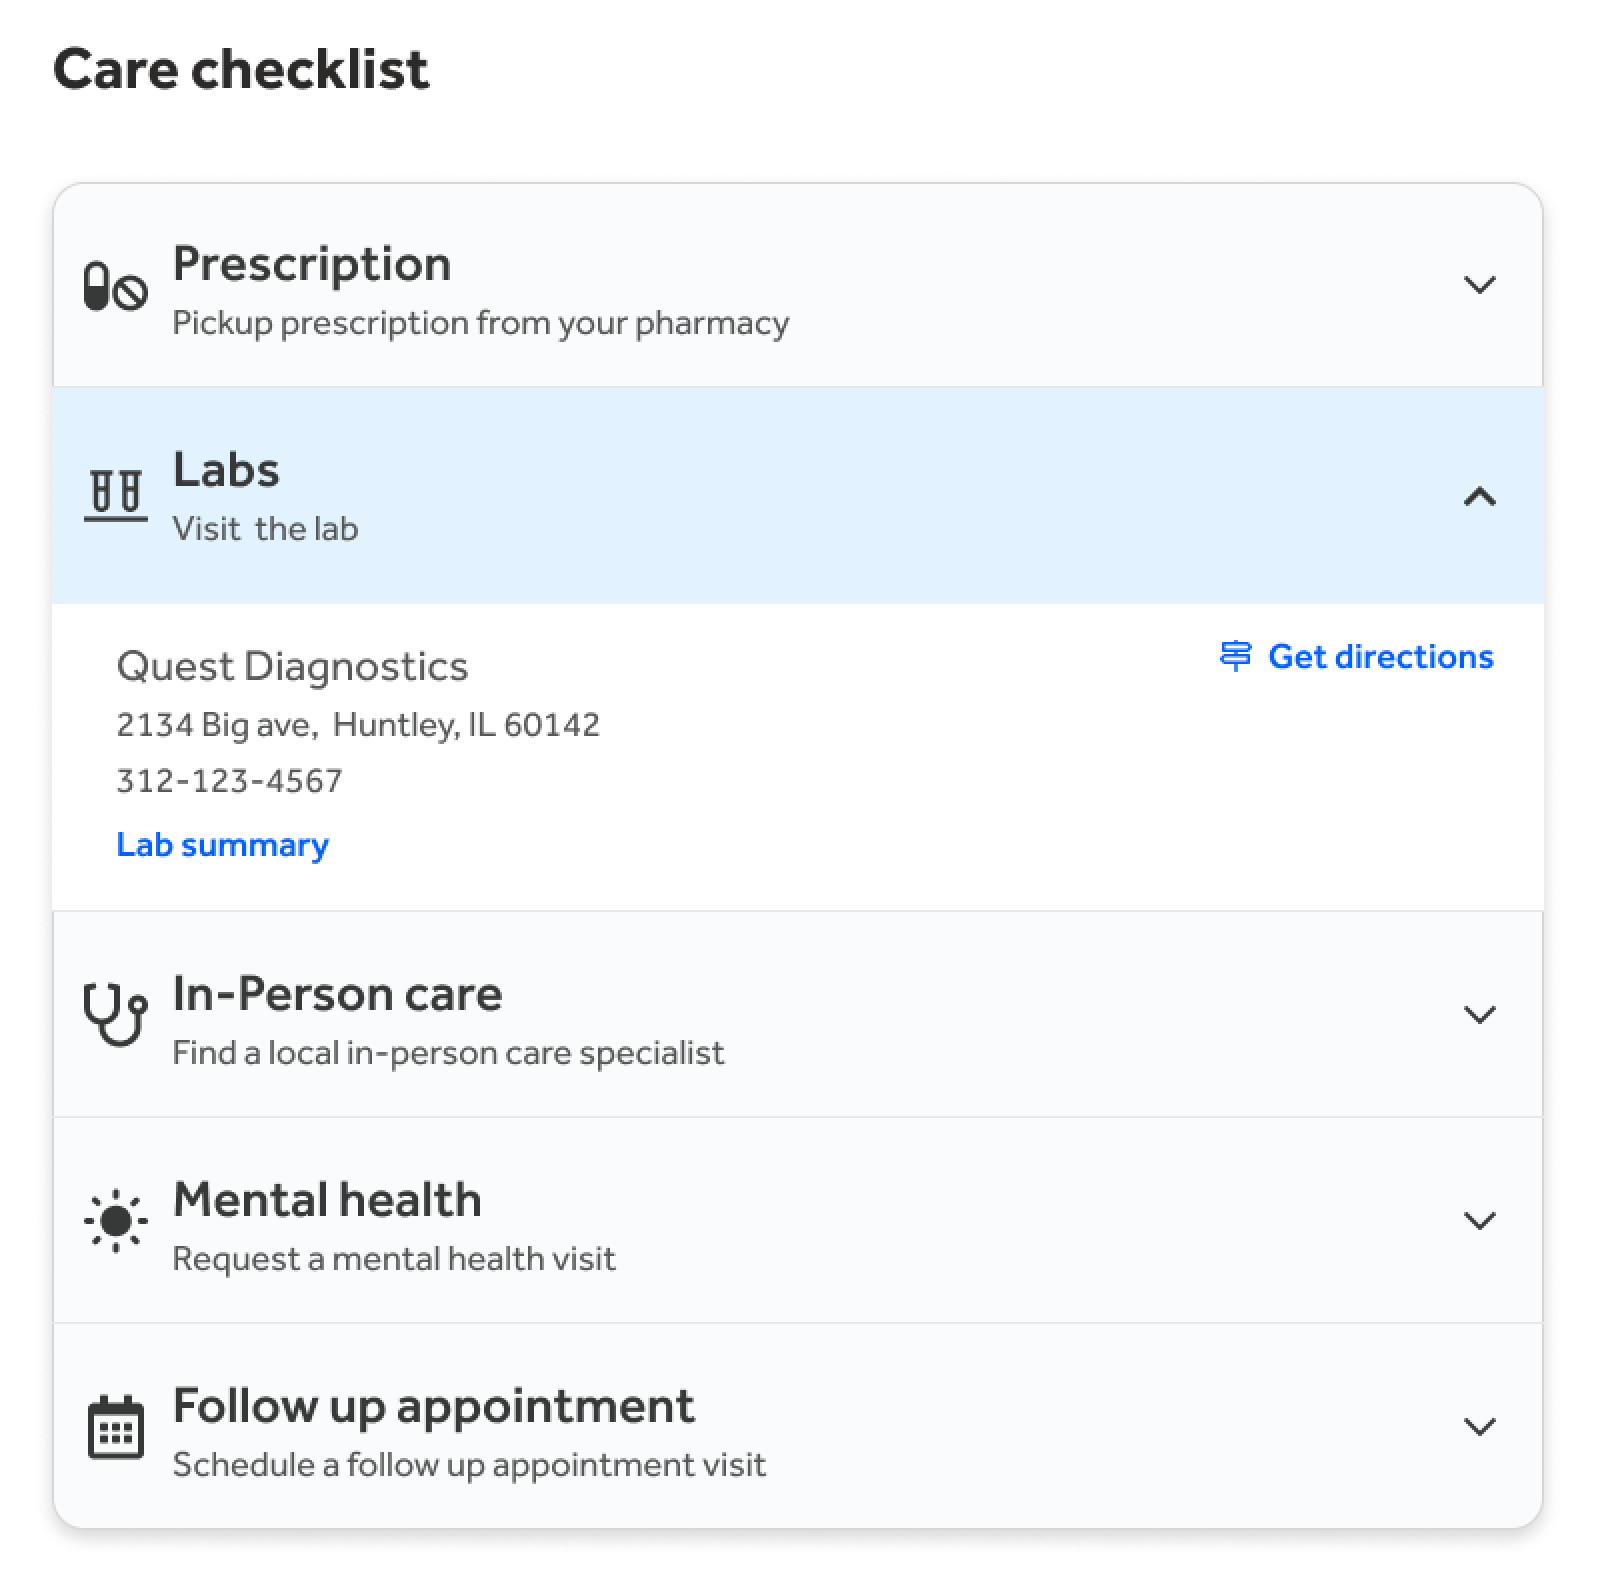Click the phone number 312-123-4567

pyautogui.click(x=228, y=781)
